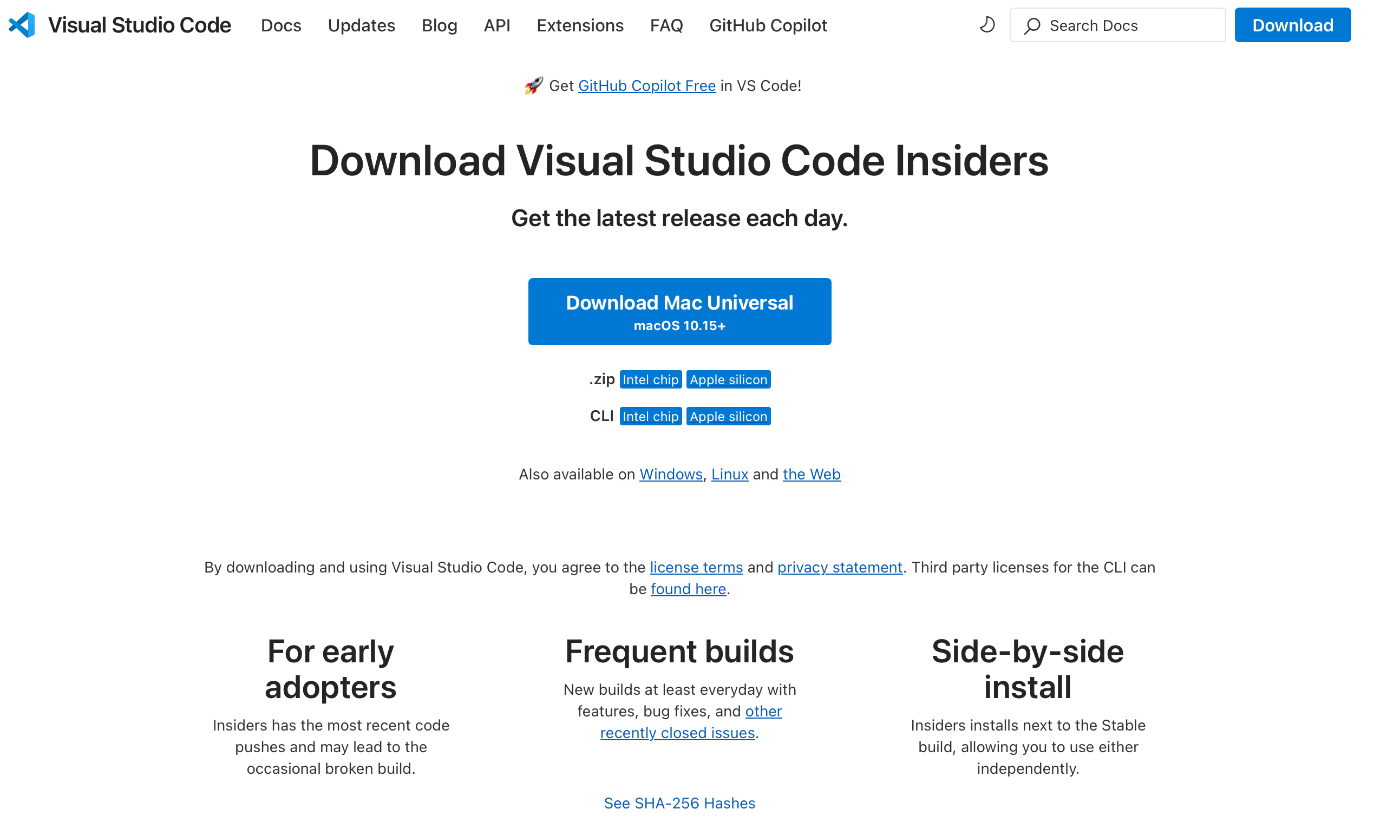Download the .zip for Intel chip

(651, 380)
